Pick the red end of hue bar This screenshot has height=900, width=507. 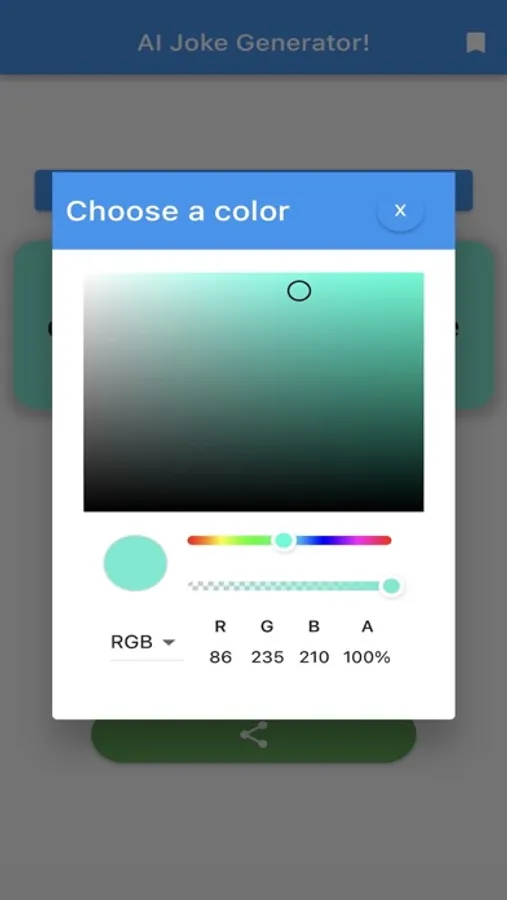pos(193,540)
